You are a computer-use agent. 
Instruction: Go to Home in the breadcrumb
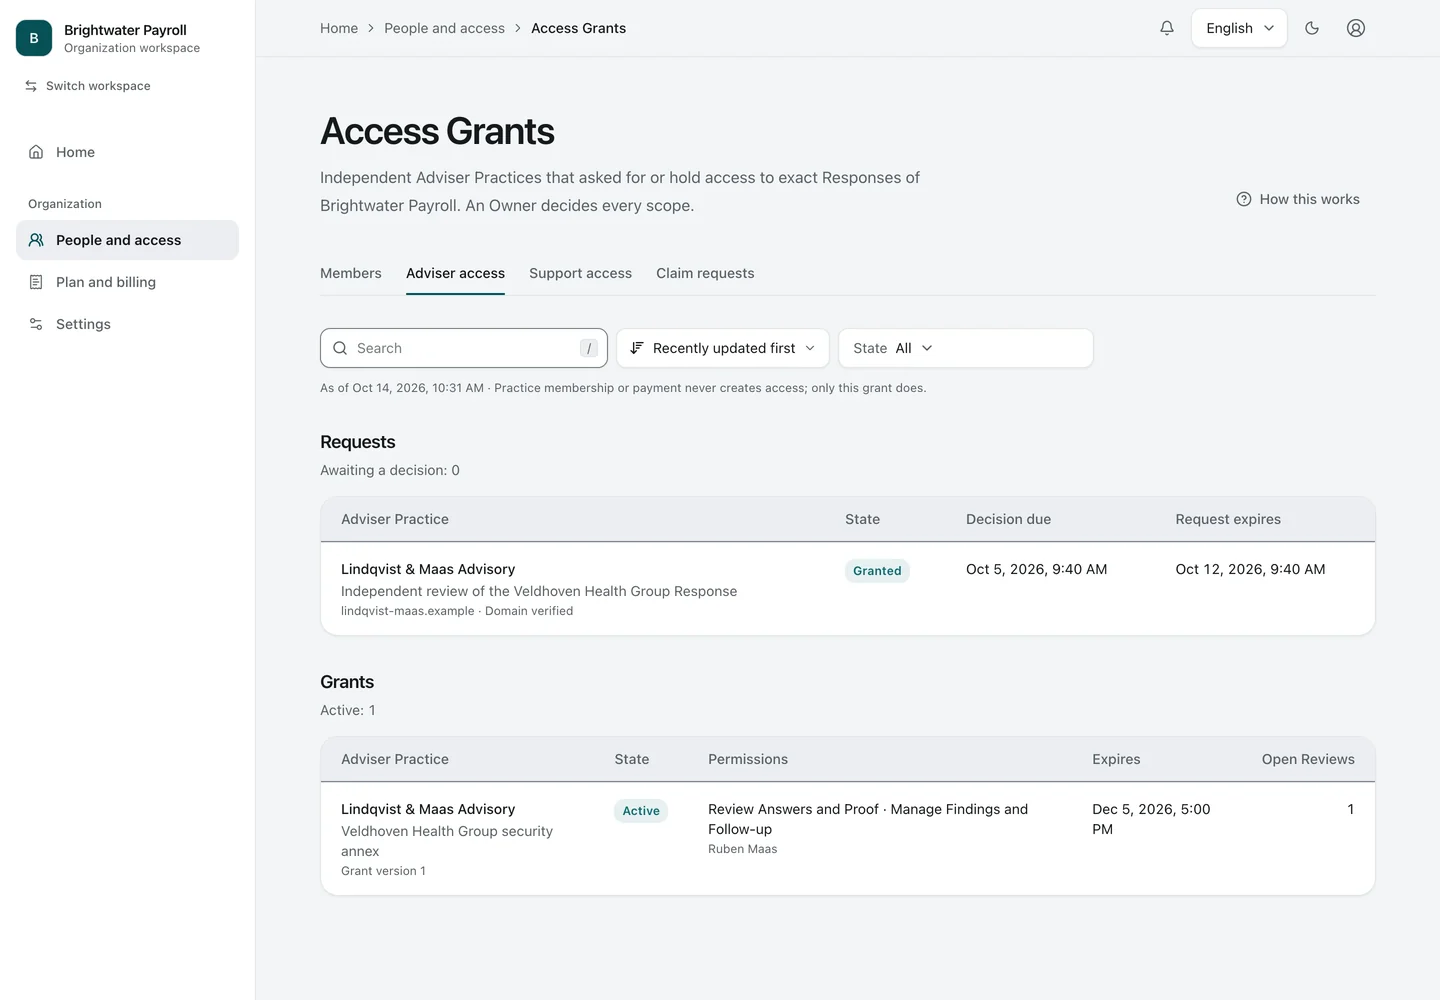339,28
